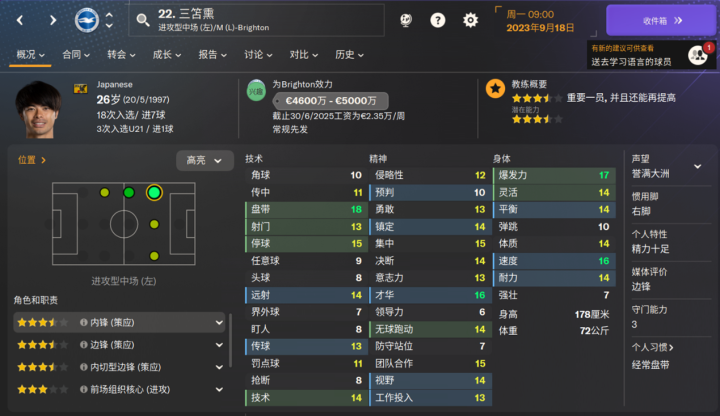Select the highlighted left attacking midfield position dot
720x416 pixels.
(154, 192)
